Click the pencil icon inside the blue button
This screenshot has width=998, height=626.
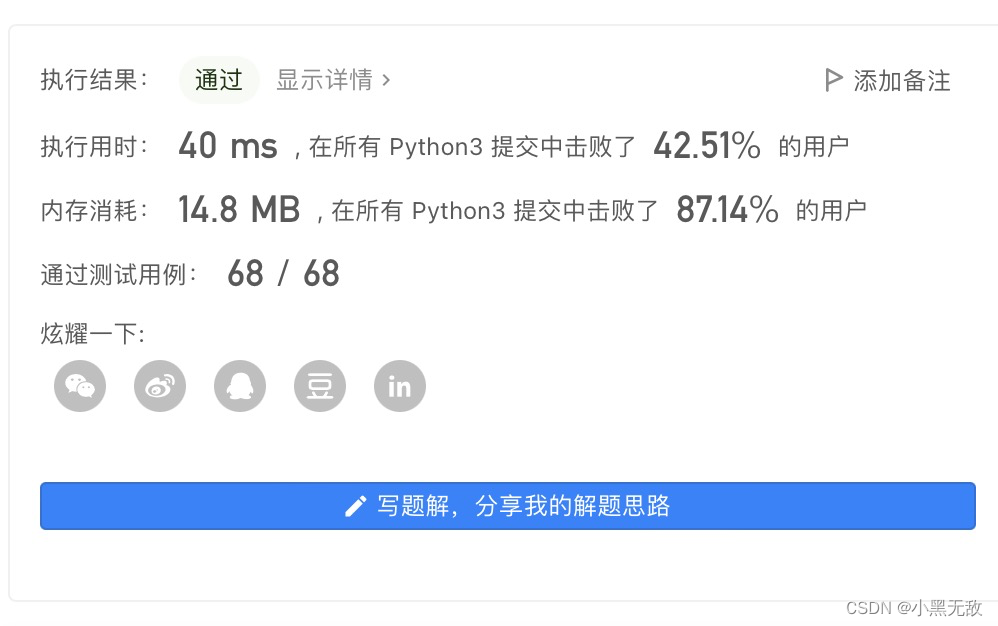(x=357, y=505)
